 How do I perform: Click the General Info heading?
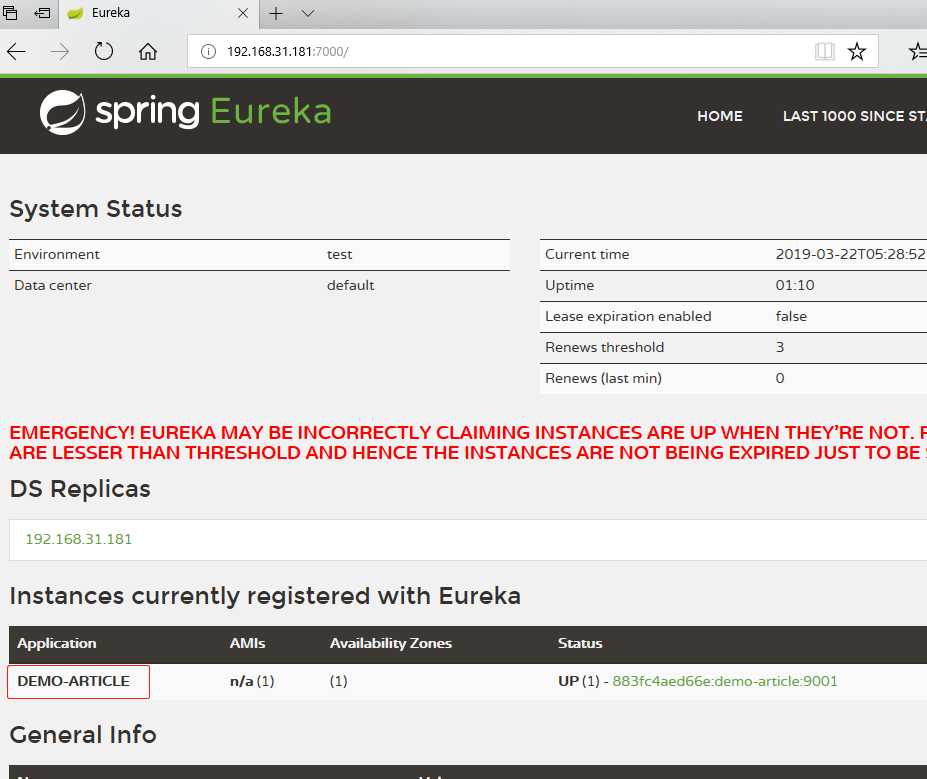83,735
